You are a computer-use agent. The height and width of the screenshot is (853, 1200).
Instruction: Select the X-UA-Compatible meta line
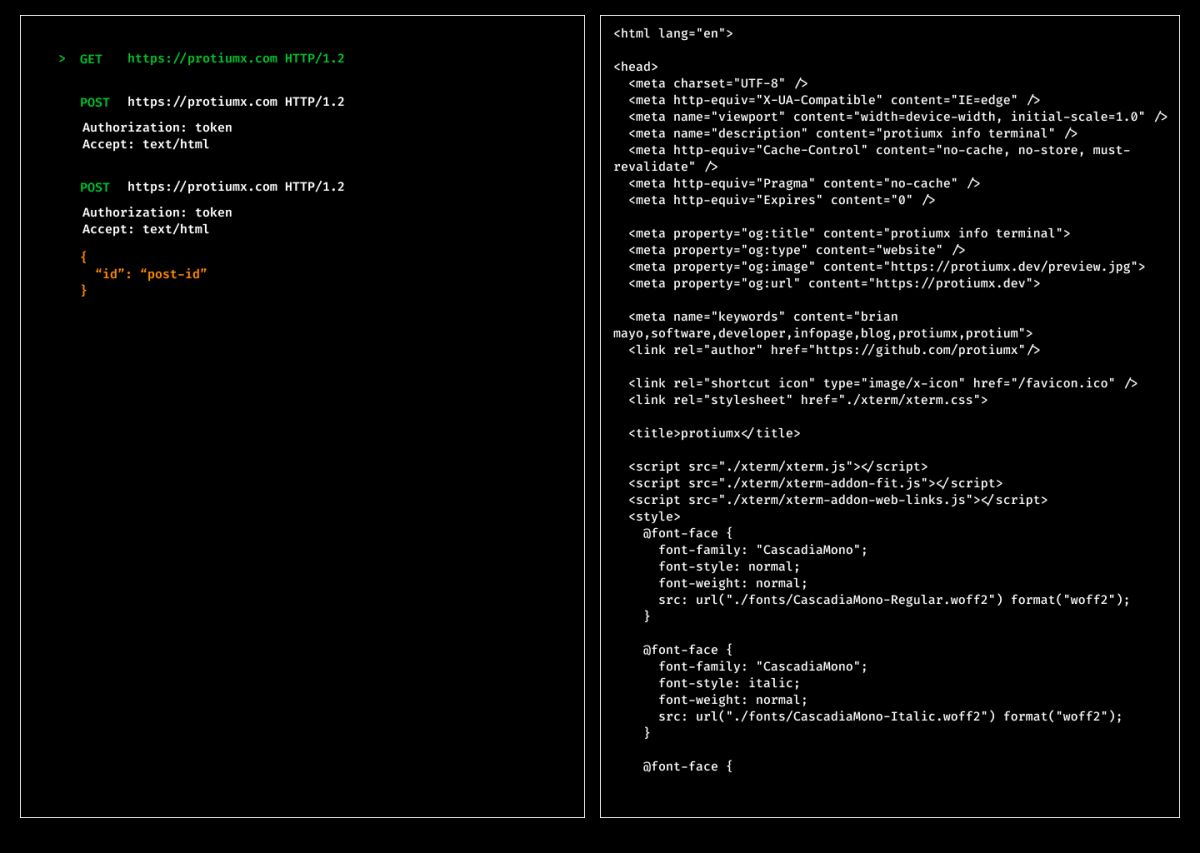click(834, 100)
